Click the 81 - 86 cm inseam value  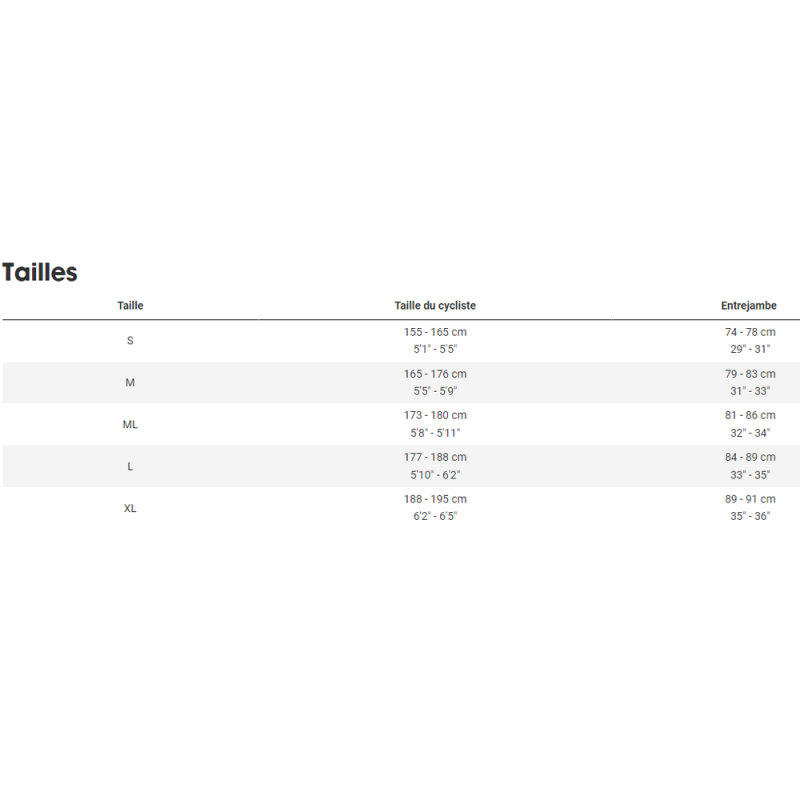tap(748, 415)
